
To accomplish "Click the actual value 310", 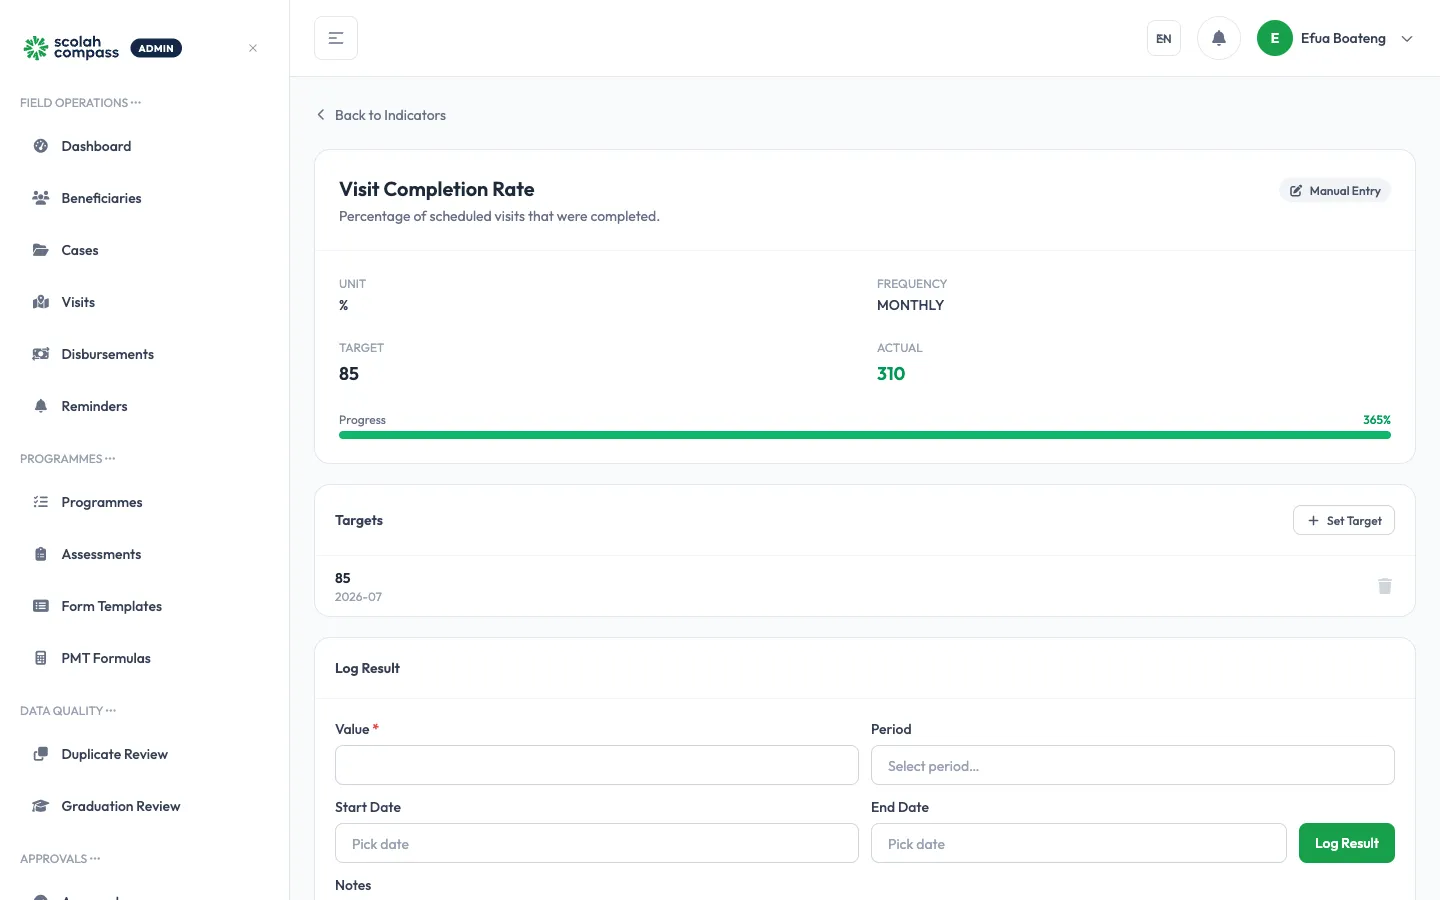I will click(891, 374).
